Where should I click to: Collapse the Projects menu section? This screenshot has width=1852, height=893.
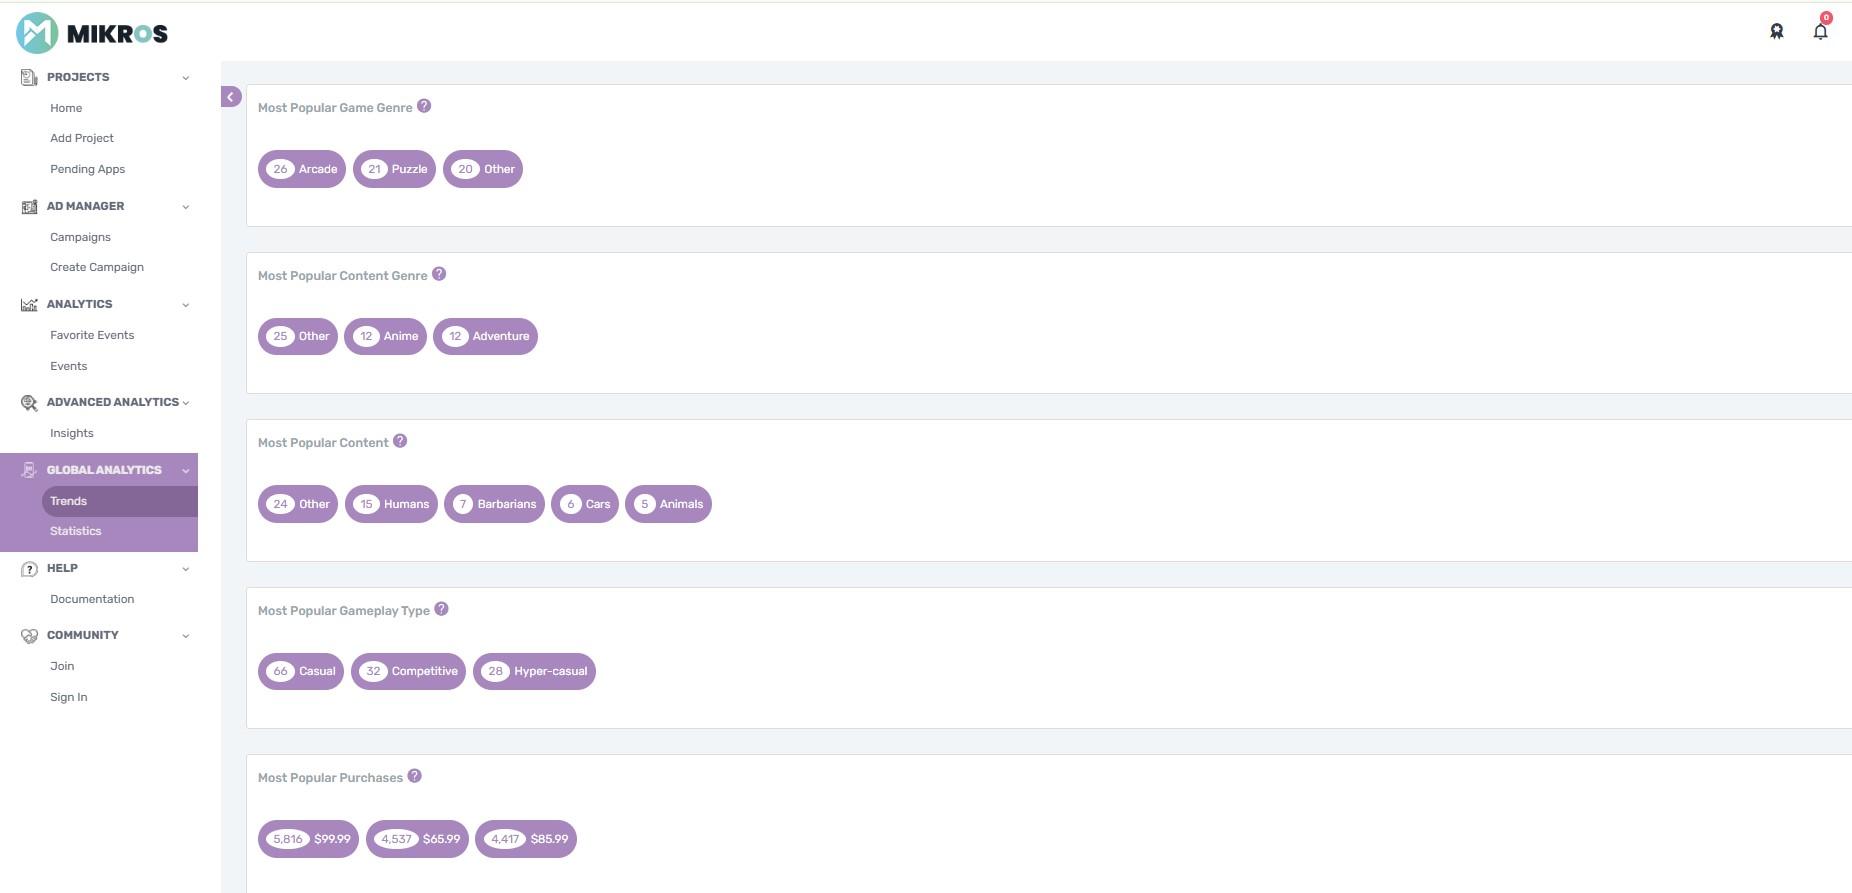point(185,78)
